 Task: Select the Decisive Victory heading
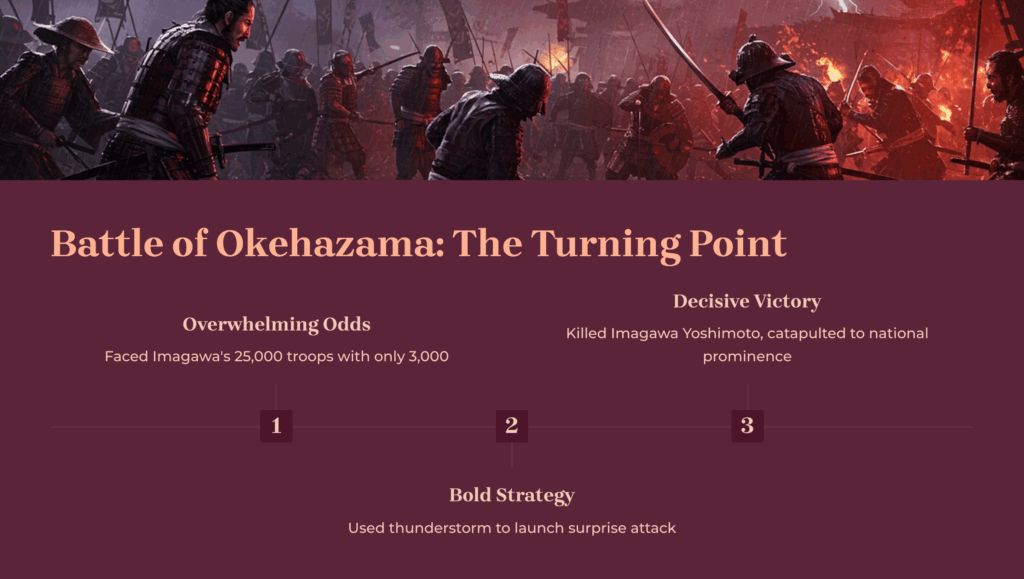click(x=747, y=302)
